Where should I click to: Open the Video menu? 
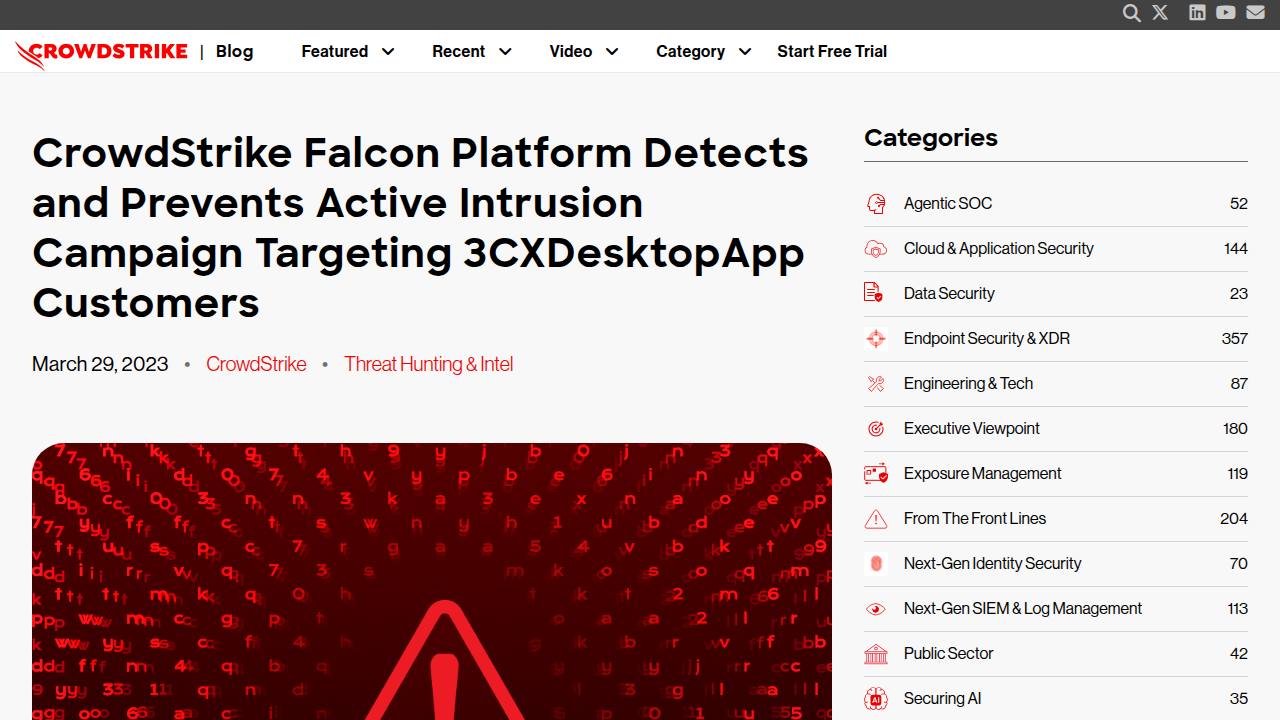(571, 51)
